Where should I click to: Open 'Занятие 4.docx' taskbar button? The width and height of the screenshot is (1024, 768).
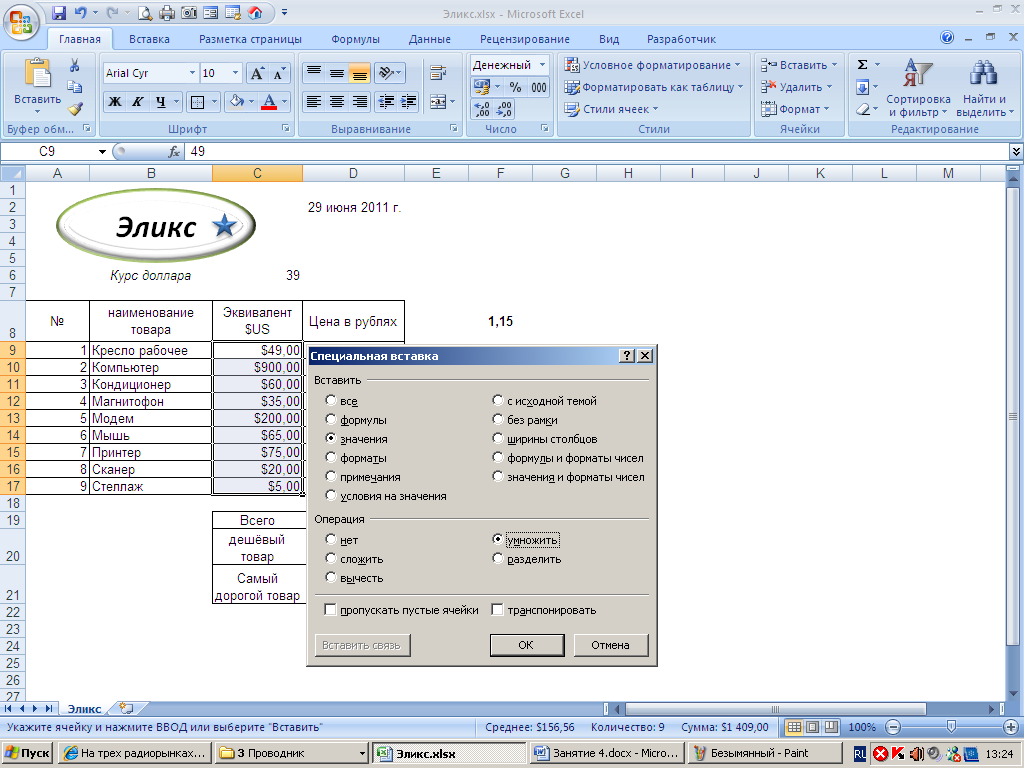607,753
